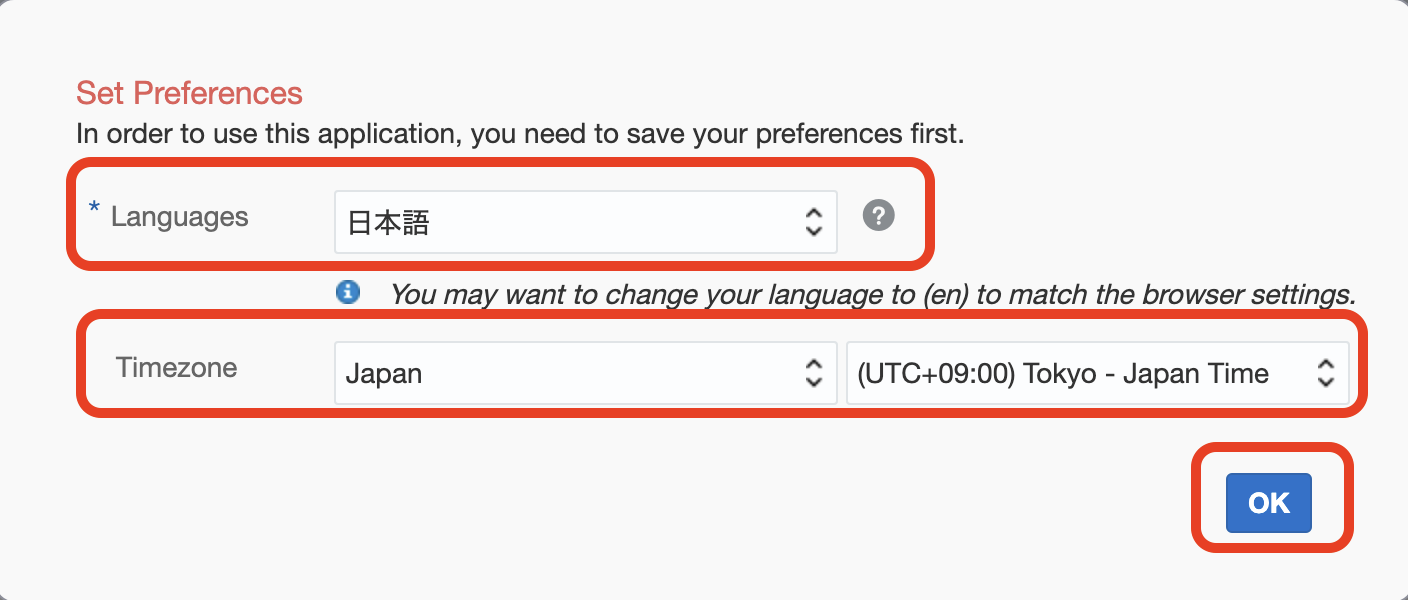Click the help question mark icon beside Languages
Image resolution: width=1408 pixels, height=600 pixels.
[x=878, y=215]
